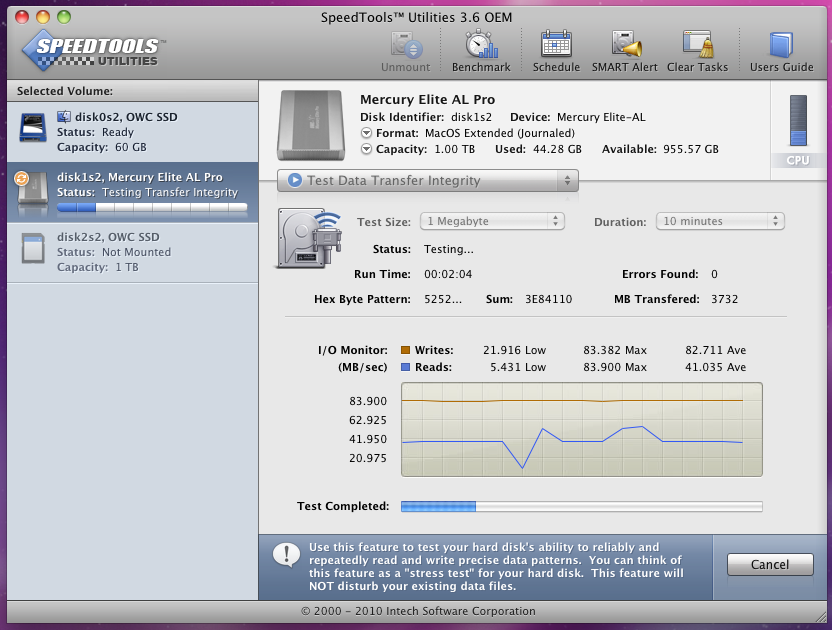
Task: Open the Users Guide
Action: pos(781,51)
